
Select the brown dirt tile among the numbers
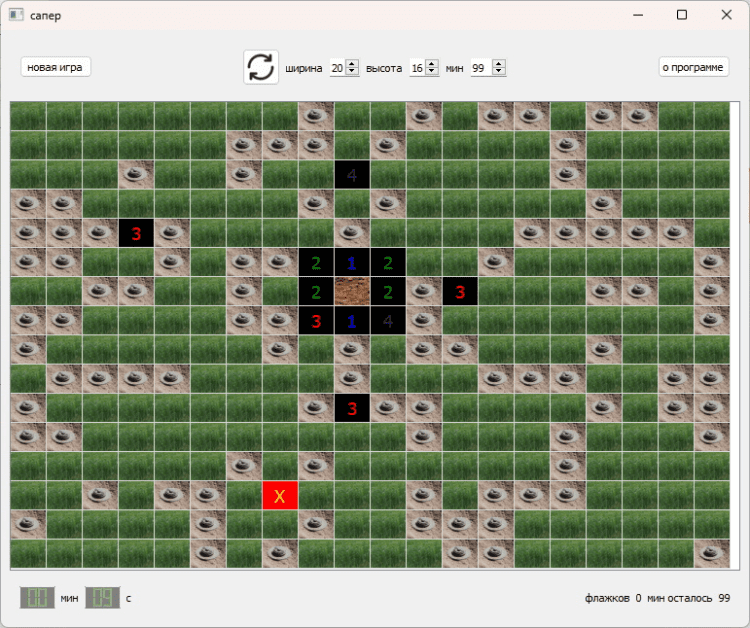352,292
